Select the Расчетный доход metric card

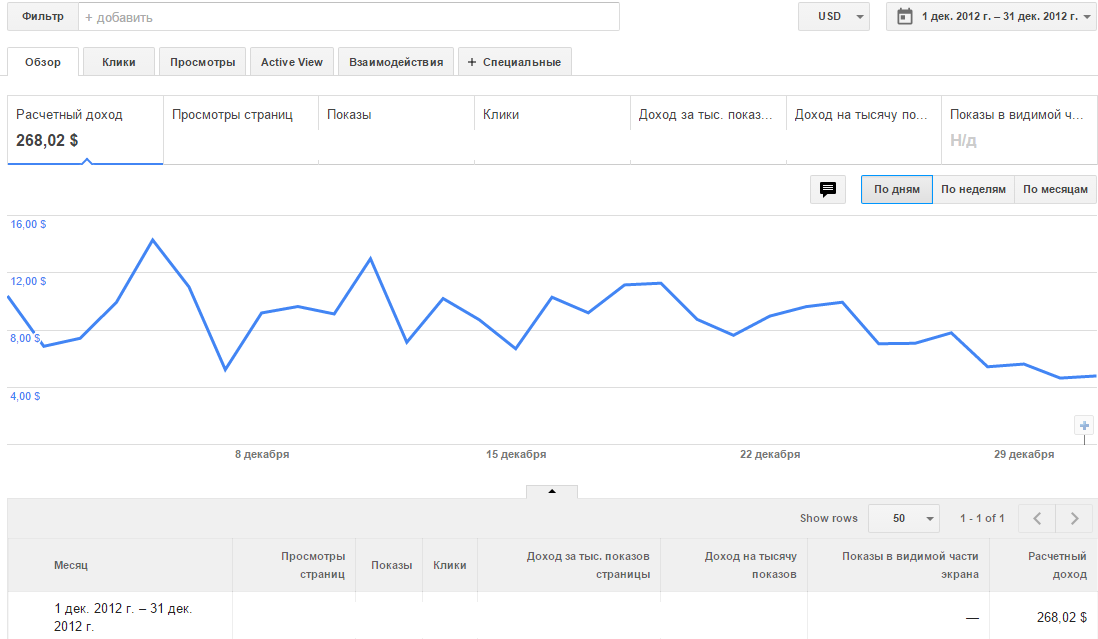pos(85,129)
